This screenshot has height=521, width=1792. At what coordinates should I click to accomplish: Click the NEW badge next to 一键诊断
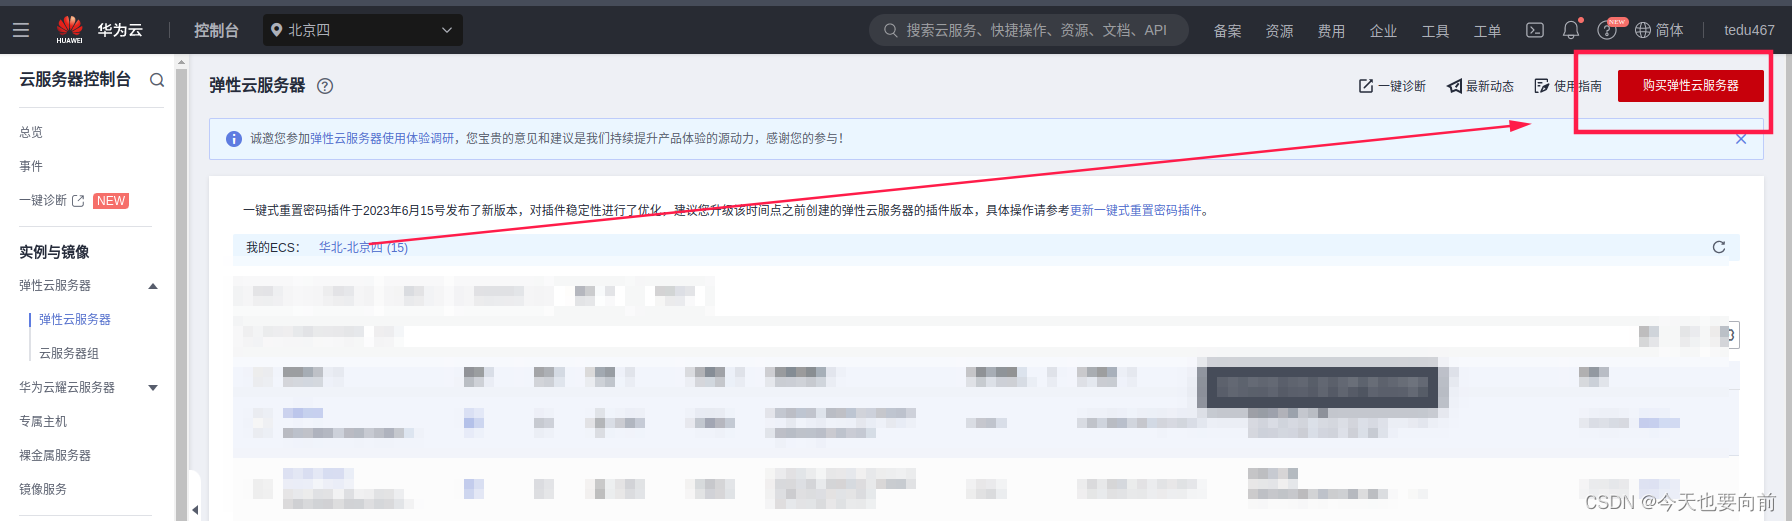pos(111,201)
